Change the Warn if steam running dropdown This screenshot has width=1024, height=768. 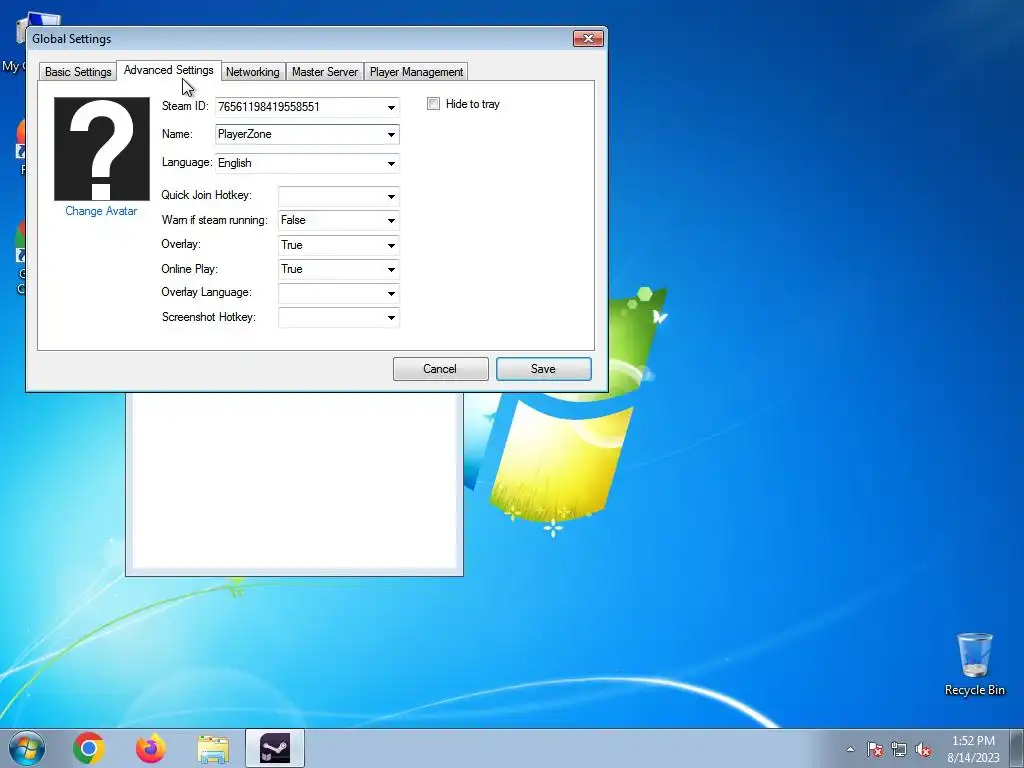coord(391,221)
